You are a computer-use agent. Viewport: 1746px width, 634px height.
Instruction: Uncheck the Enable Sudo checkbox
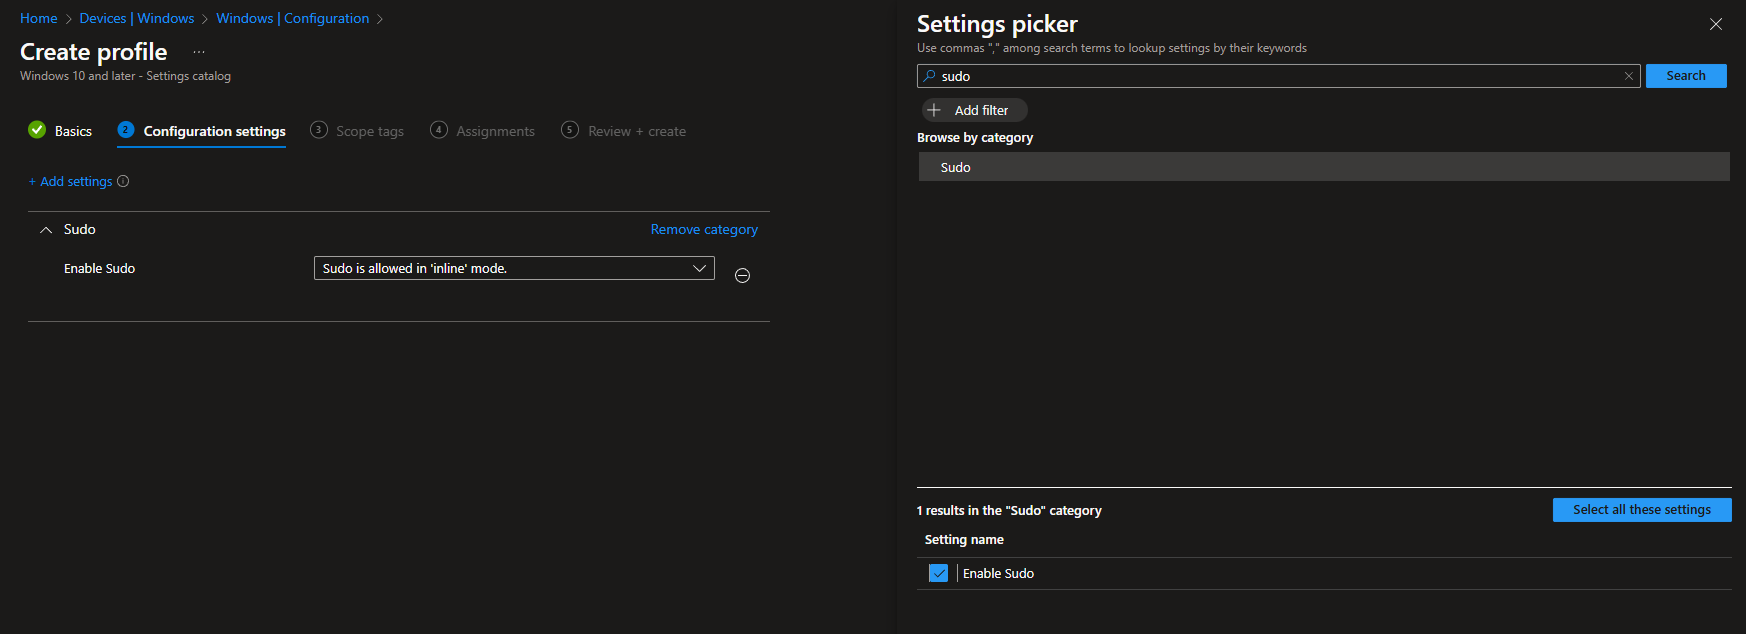click(x=938, y=573)
